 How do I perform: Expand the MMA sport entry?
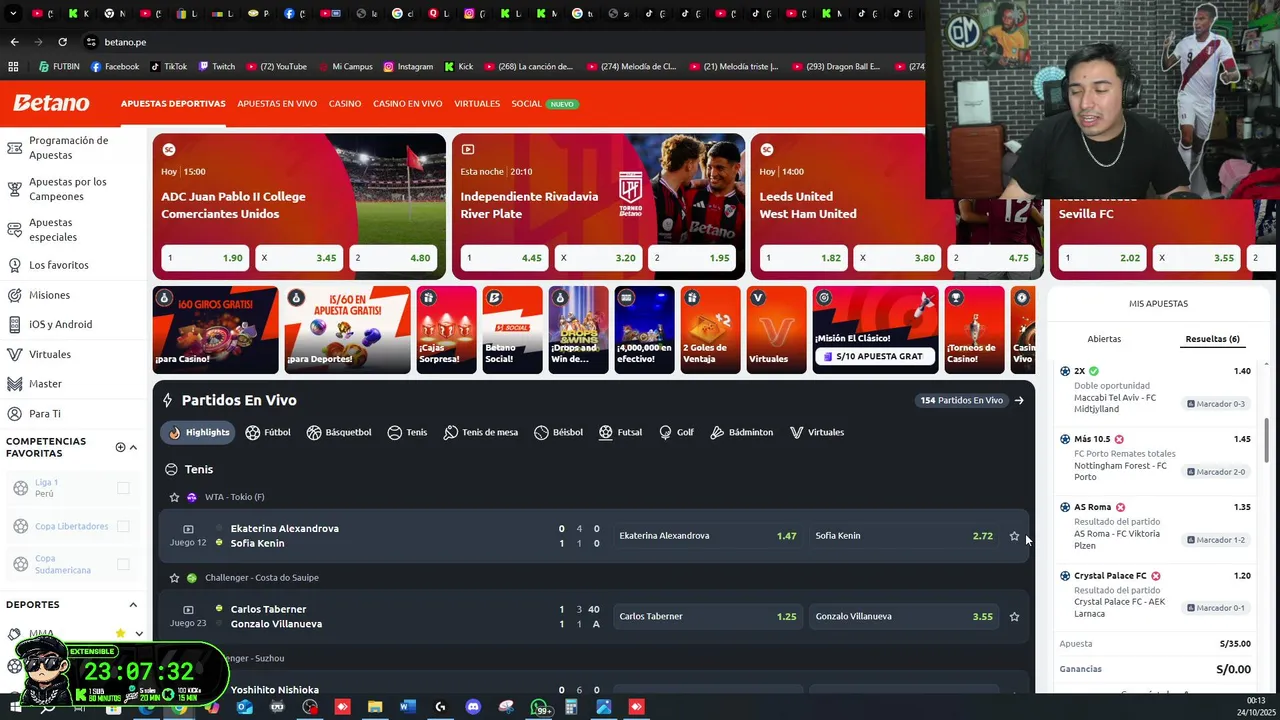[x=139, y=634]
